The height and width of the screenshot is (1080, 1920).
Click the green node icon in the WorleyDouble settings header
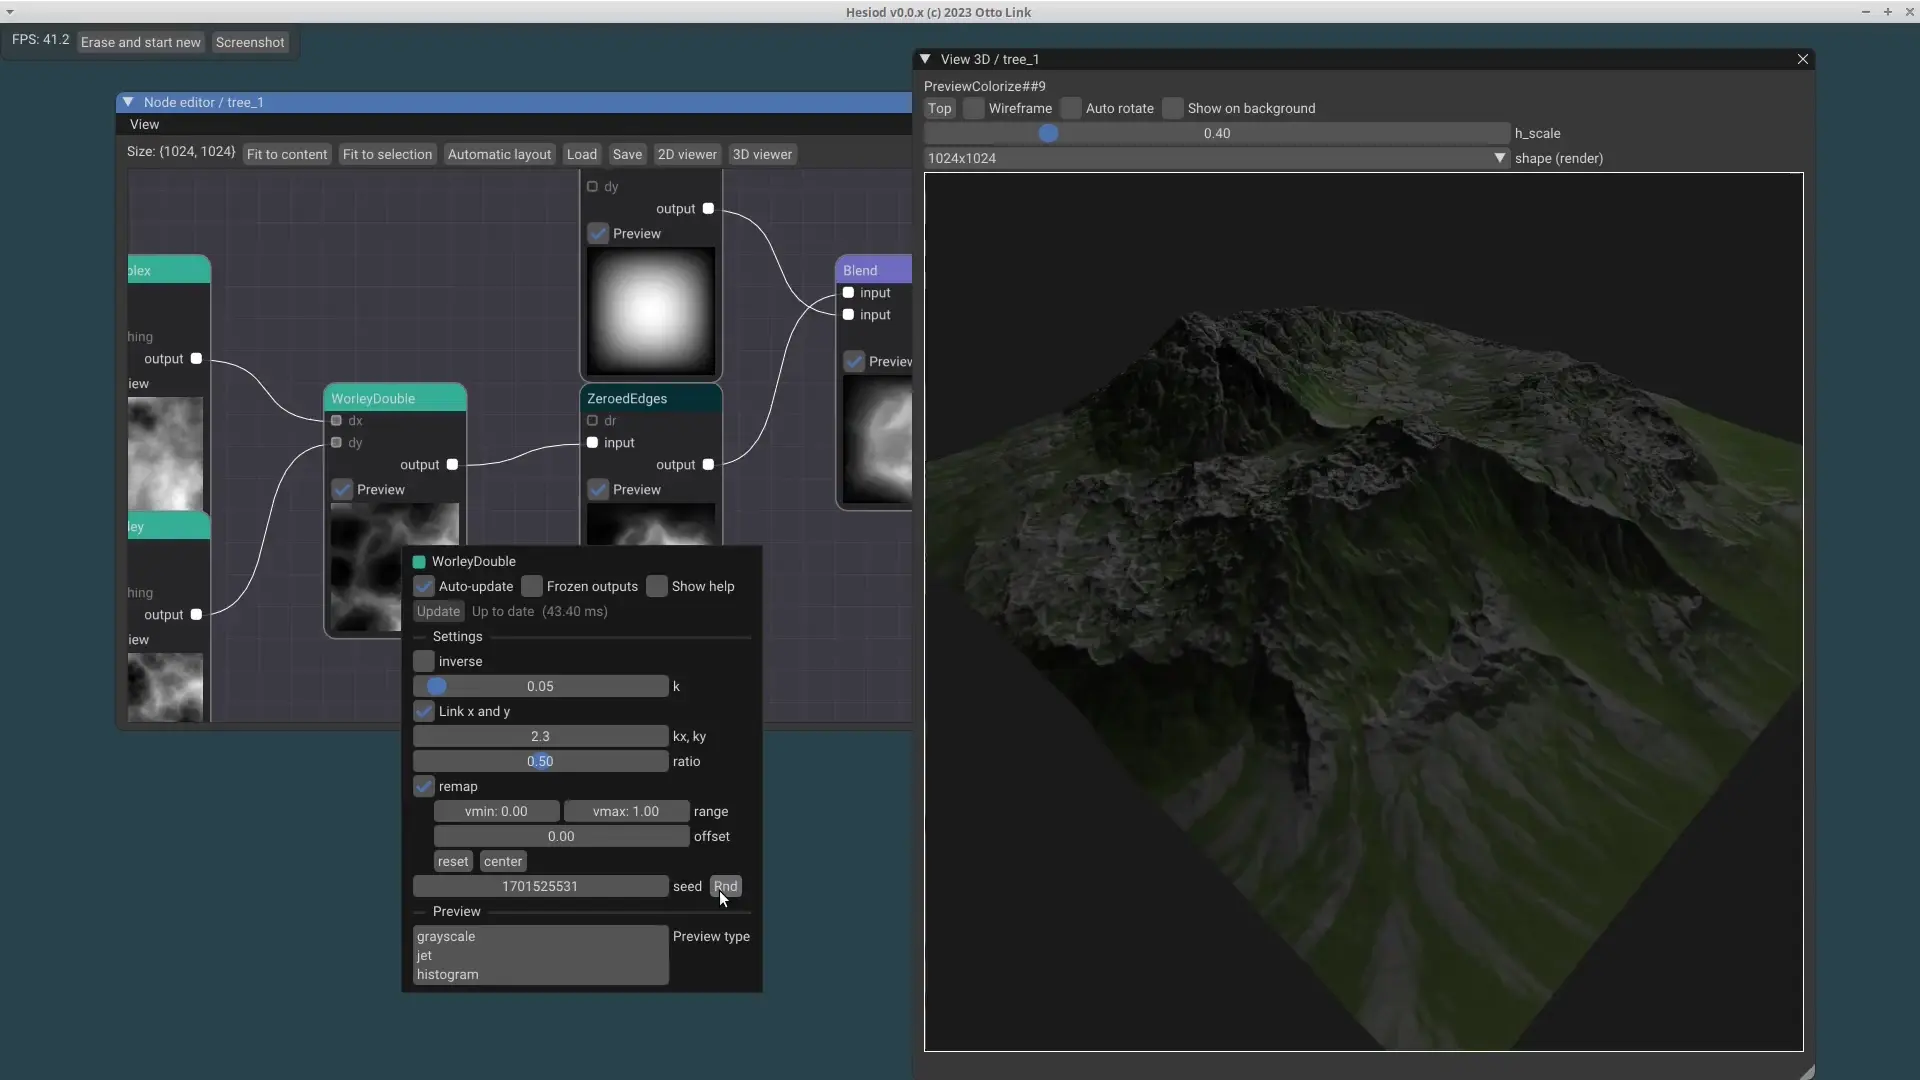click(x=421, y=561)
